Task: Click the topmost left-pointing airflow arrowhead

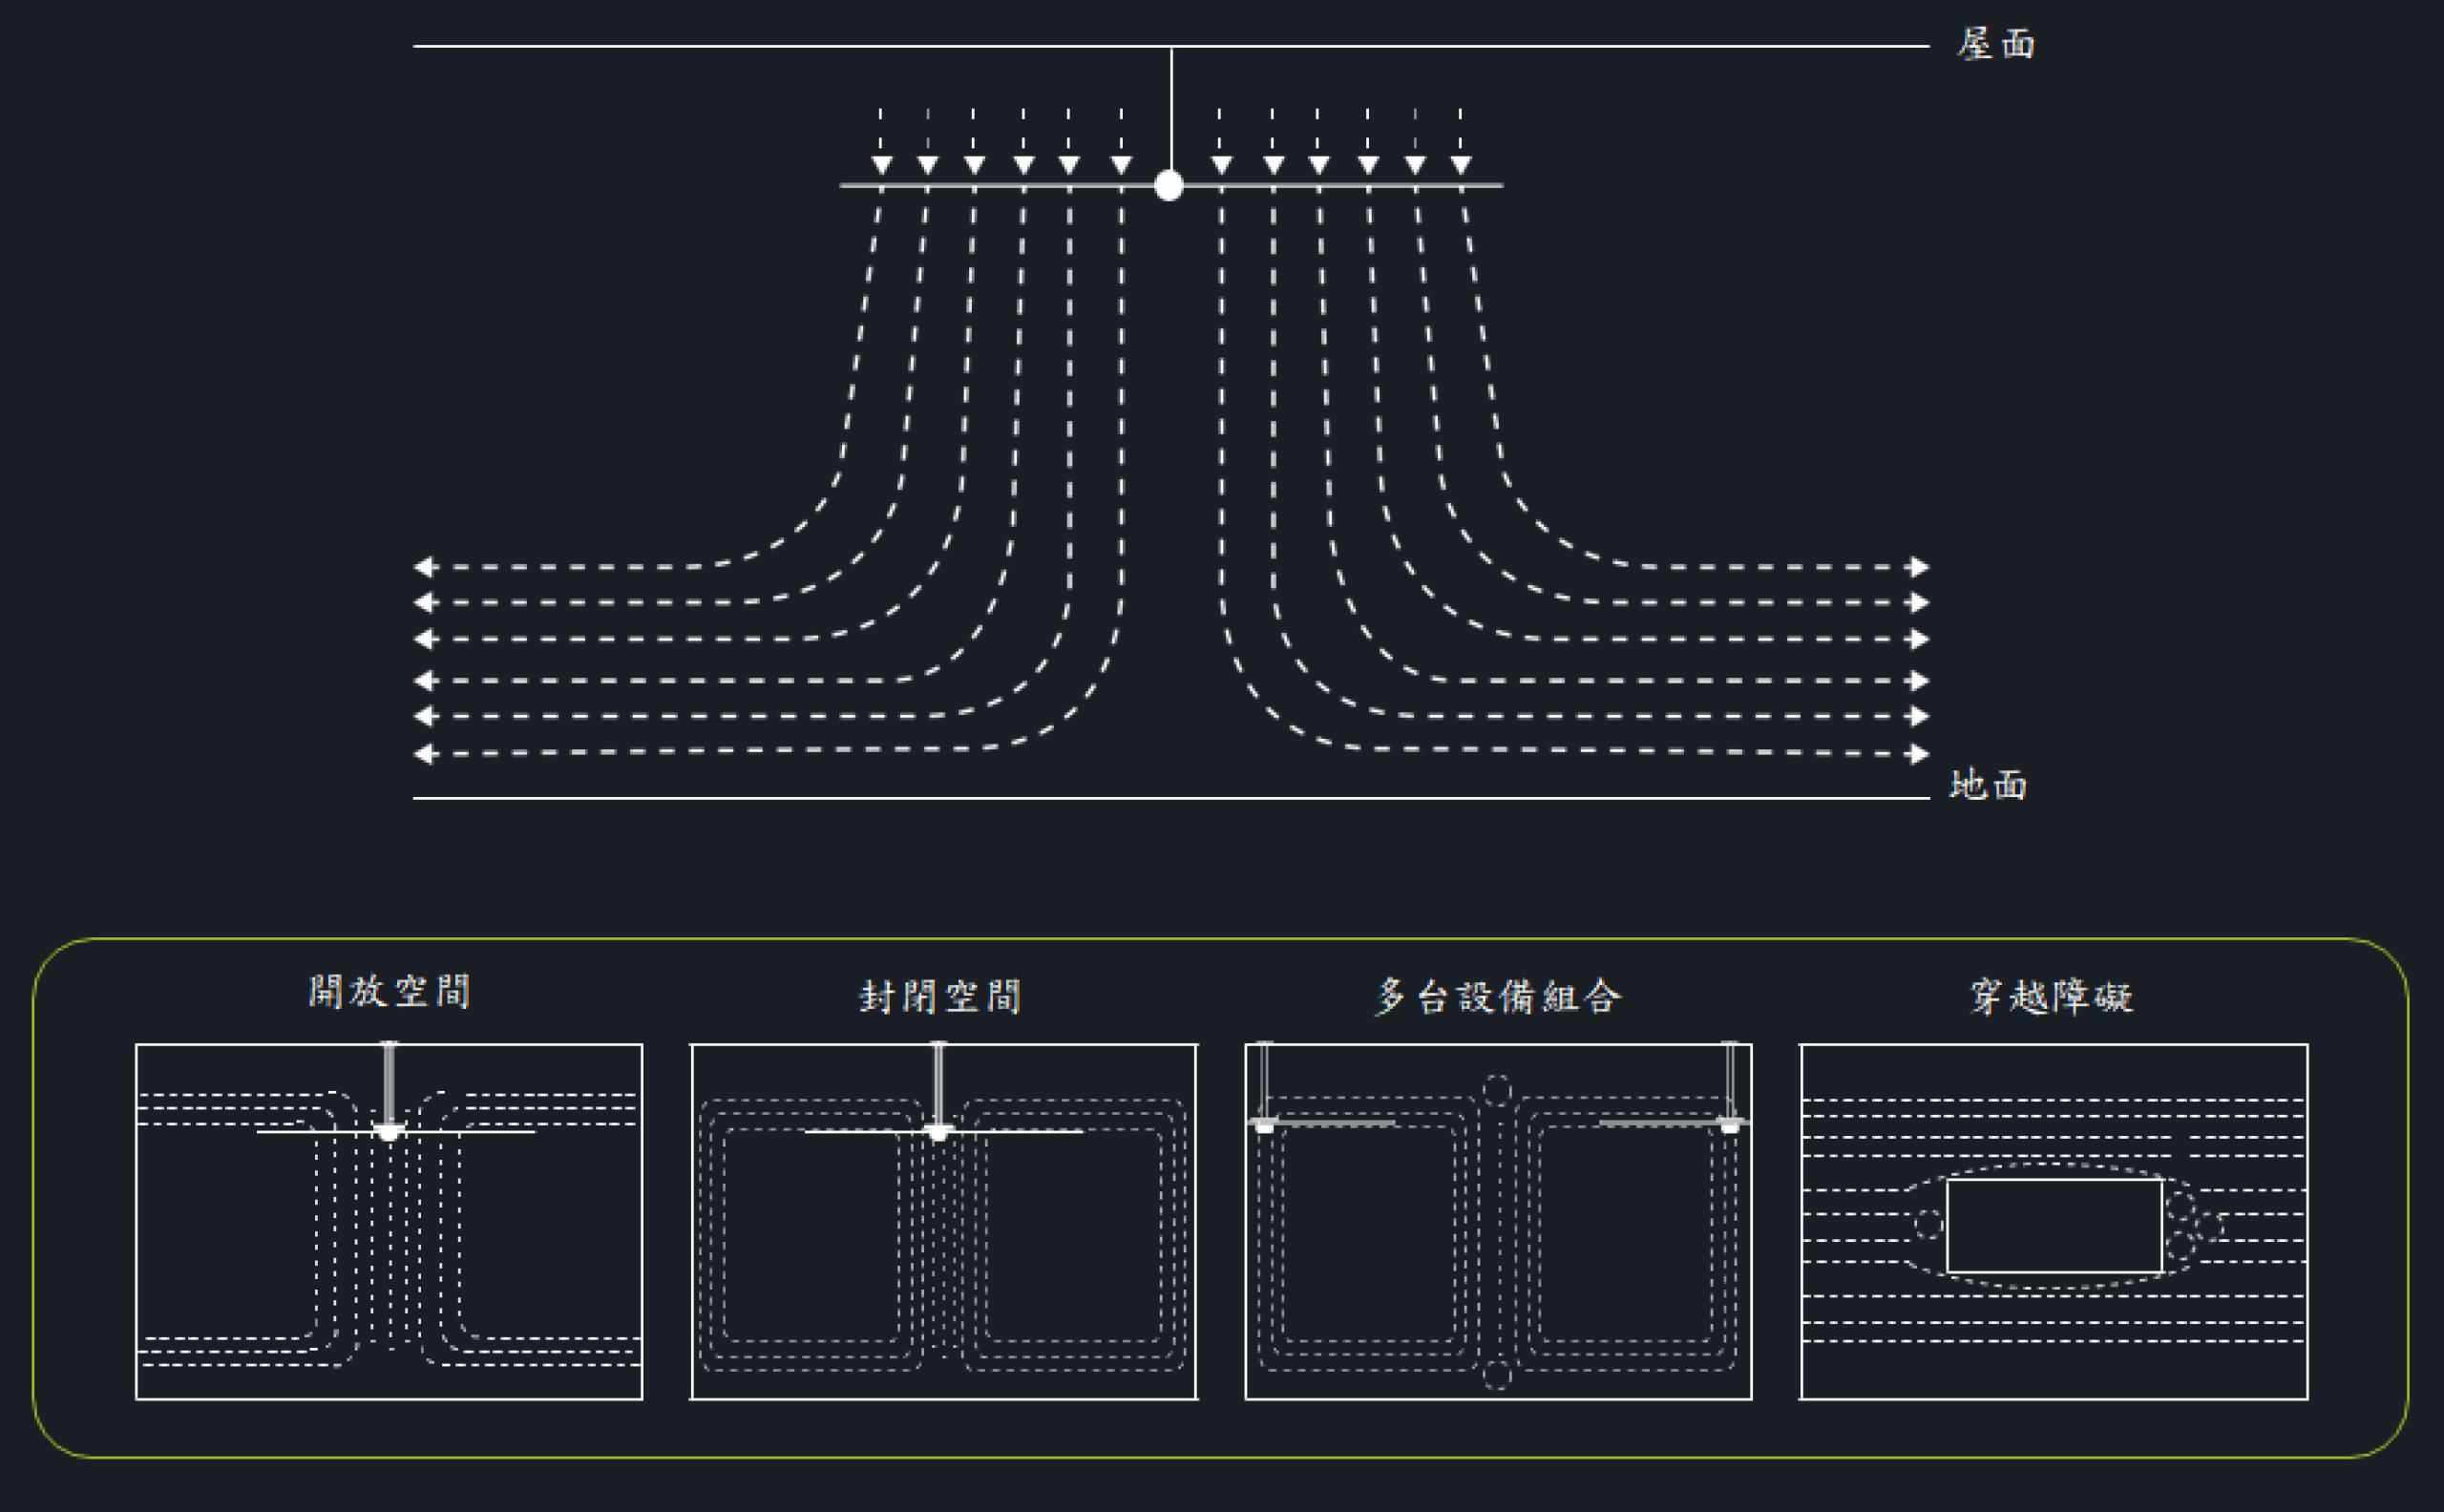Action: 424,567
